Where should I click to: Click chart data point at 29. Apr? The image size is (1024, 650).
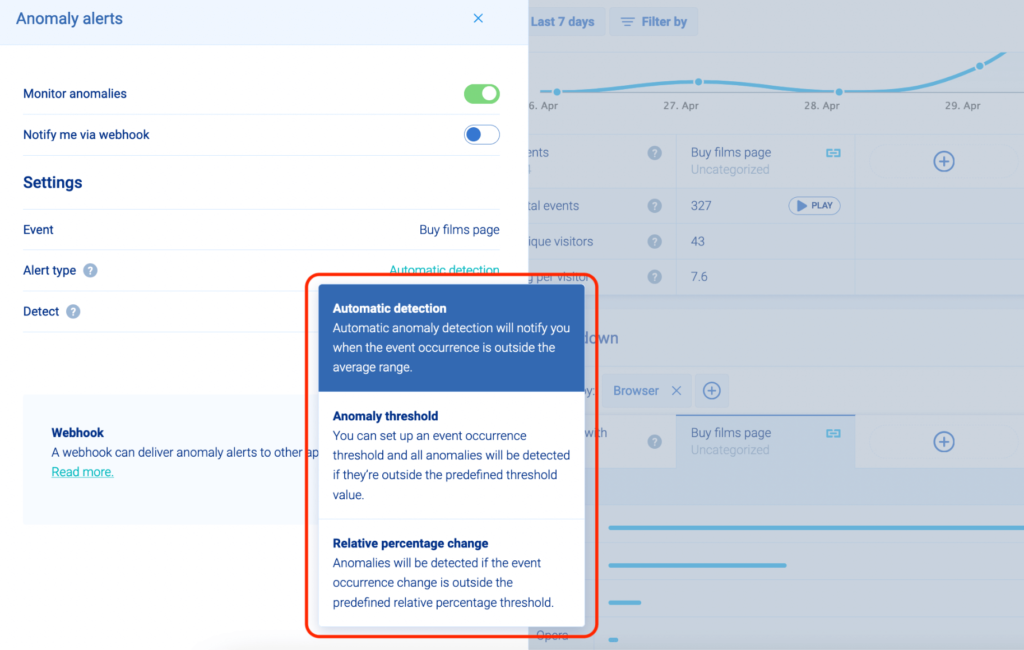[980, 66]
